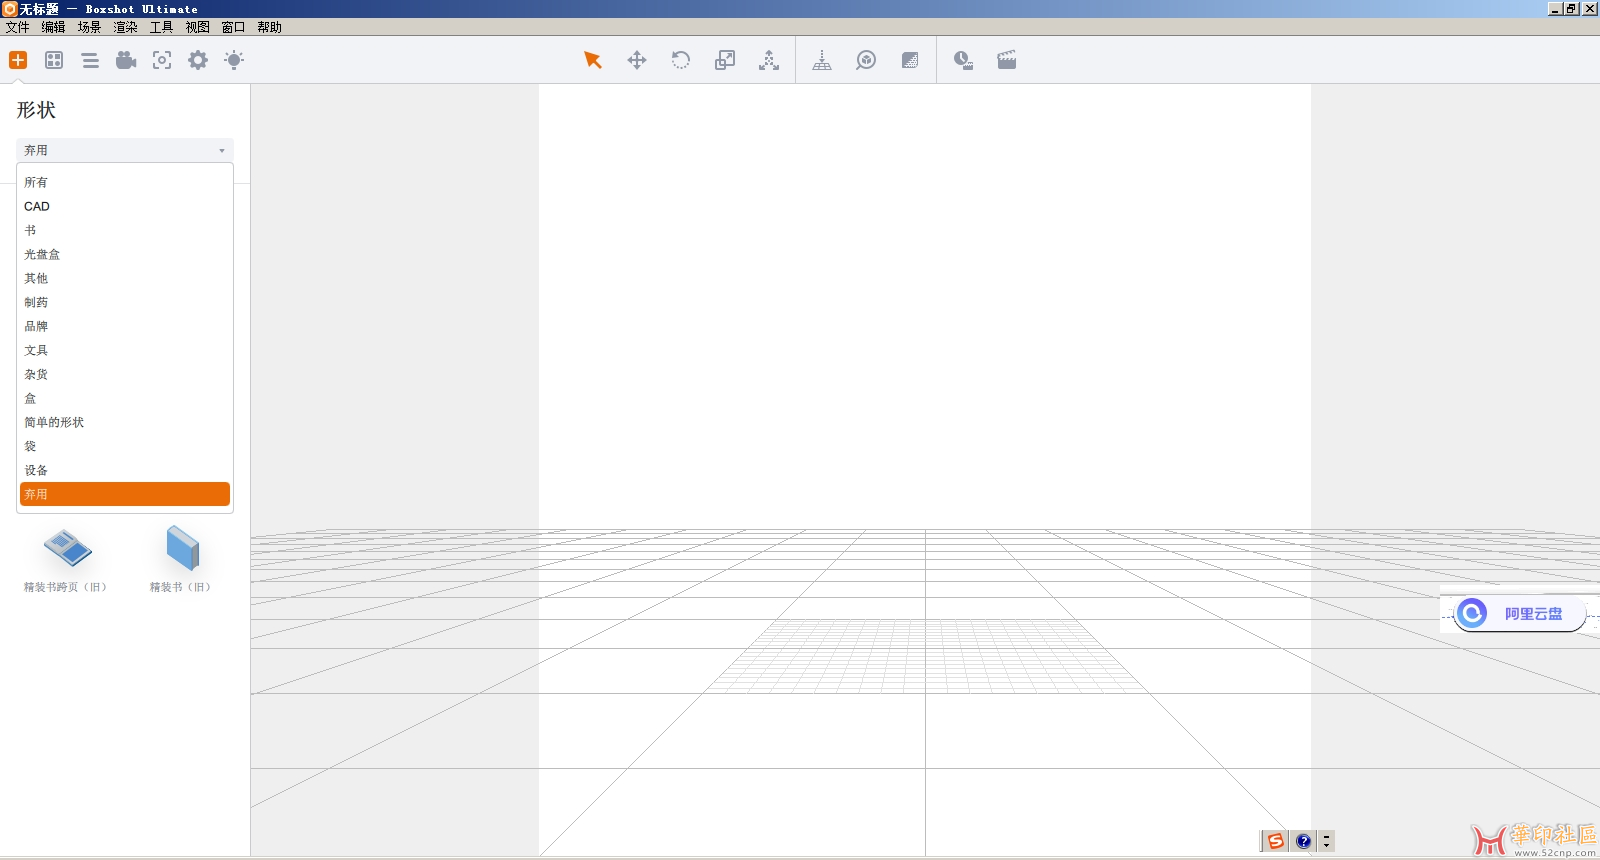The height and width of the screenshot is (860, 1600).
Task: Open the 视图 menu
Action: click(198, 27)
